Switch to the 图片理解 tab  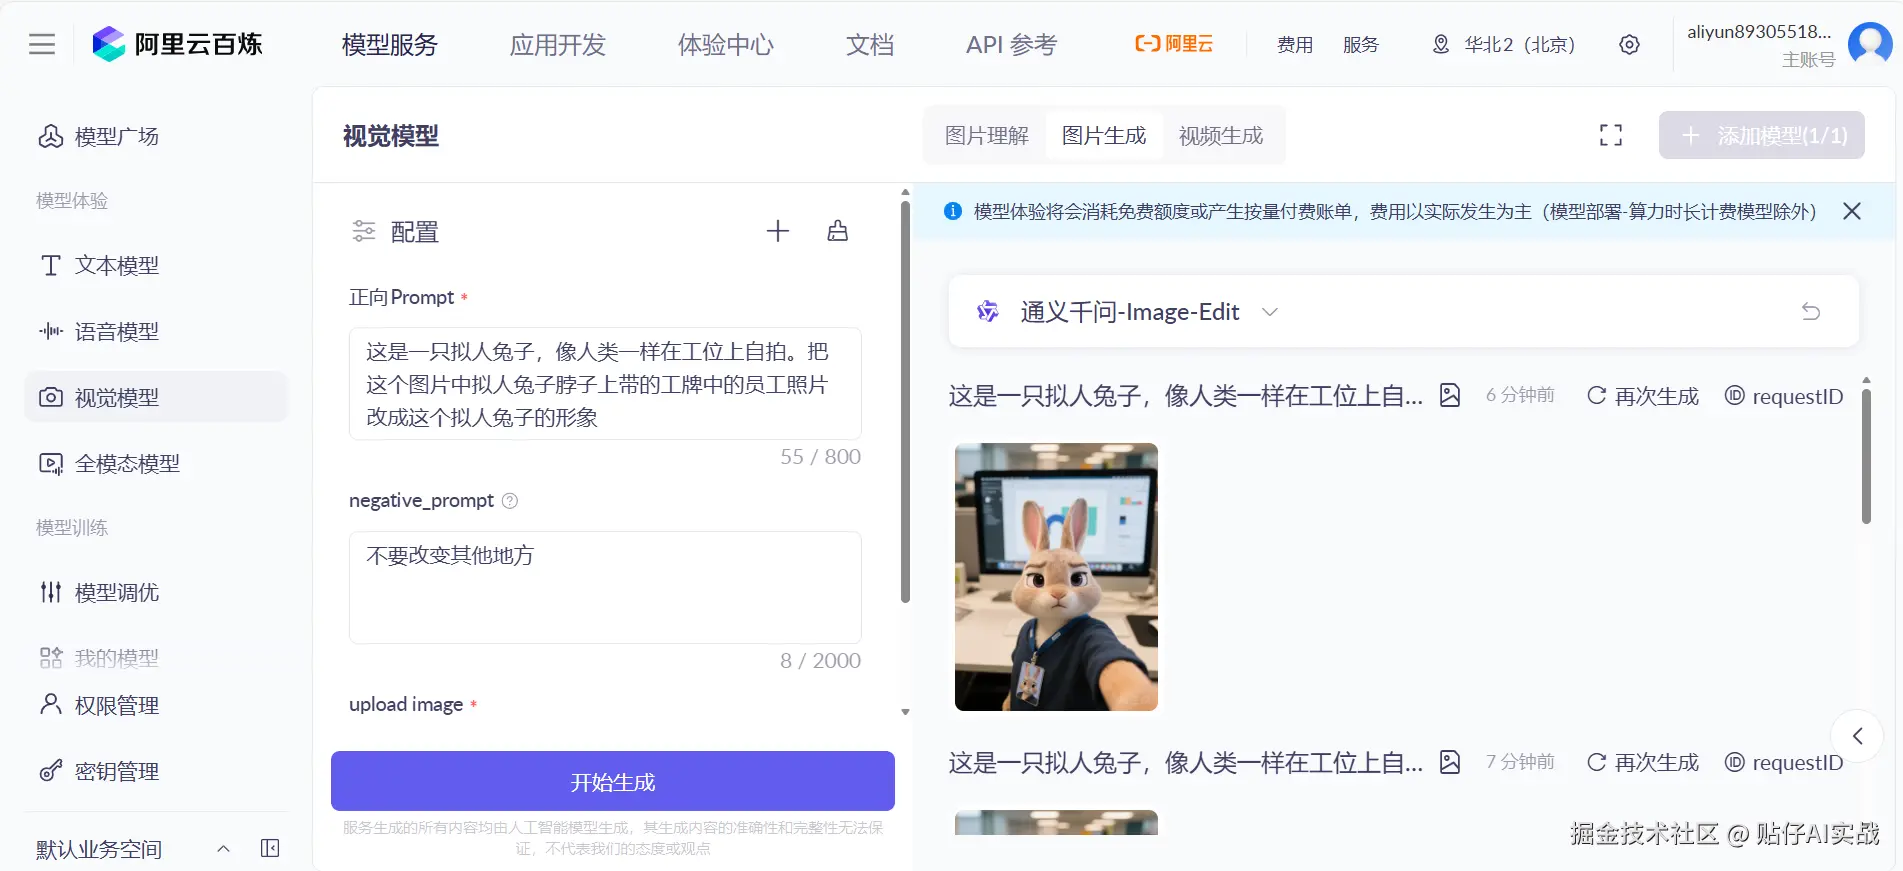[x=987, y=135]
